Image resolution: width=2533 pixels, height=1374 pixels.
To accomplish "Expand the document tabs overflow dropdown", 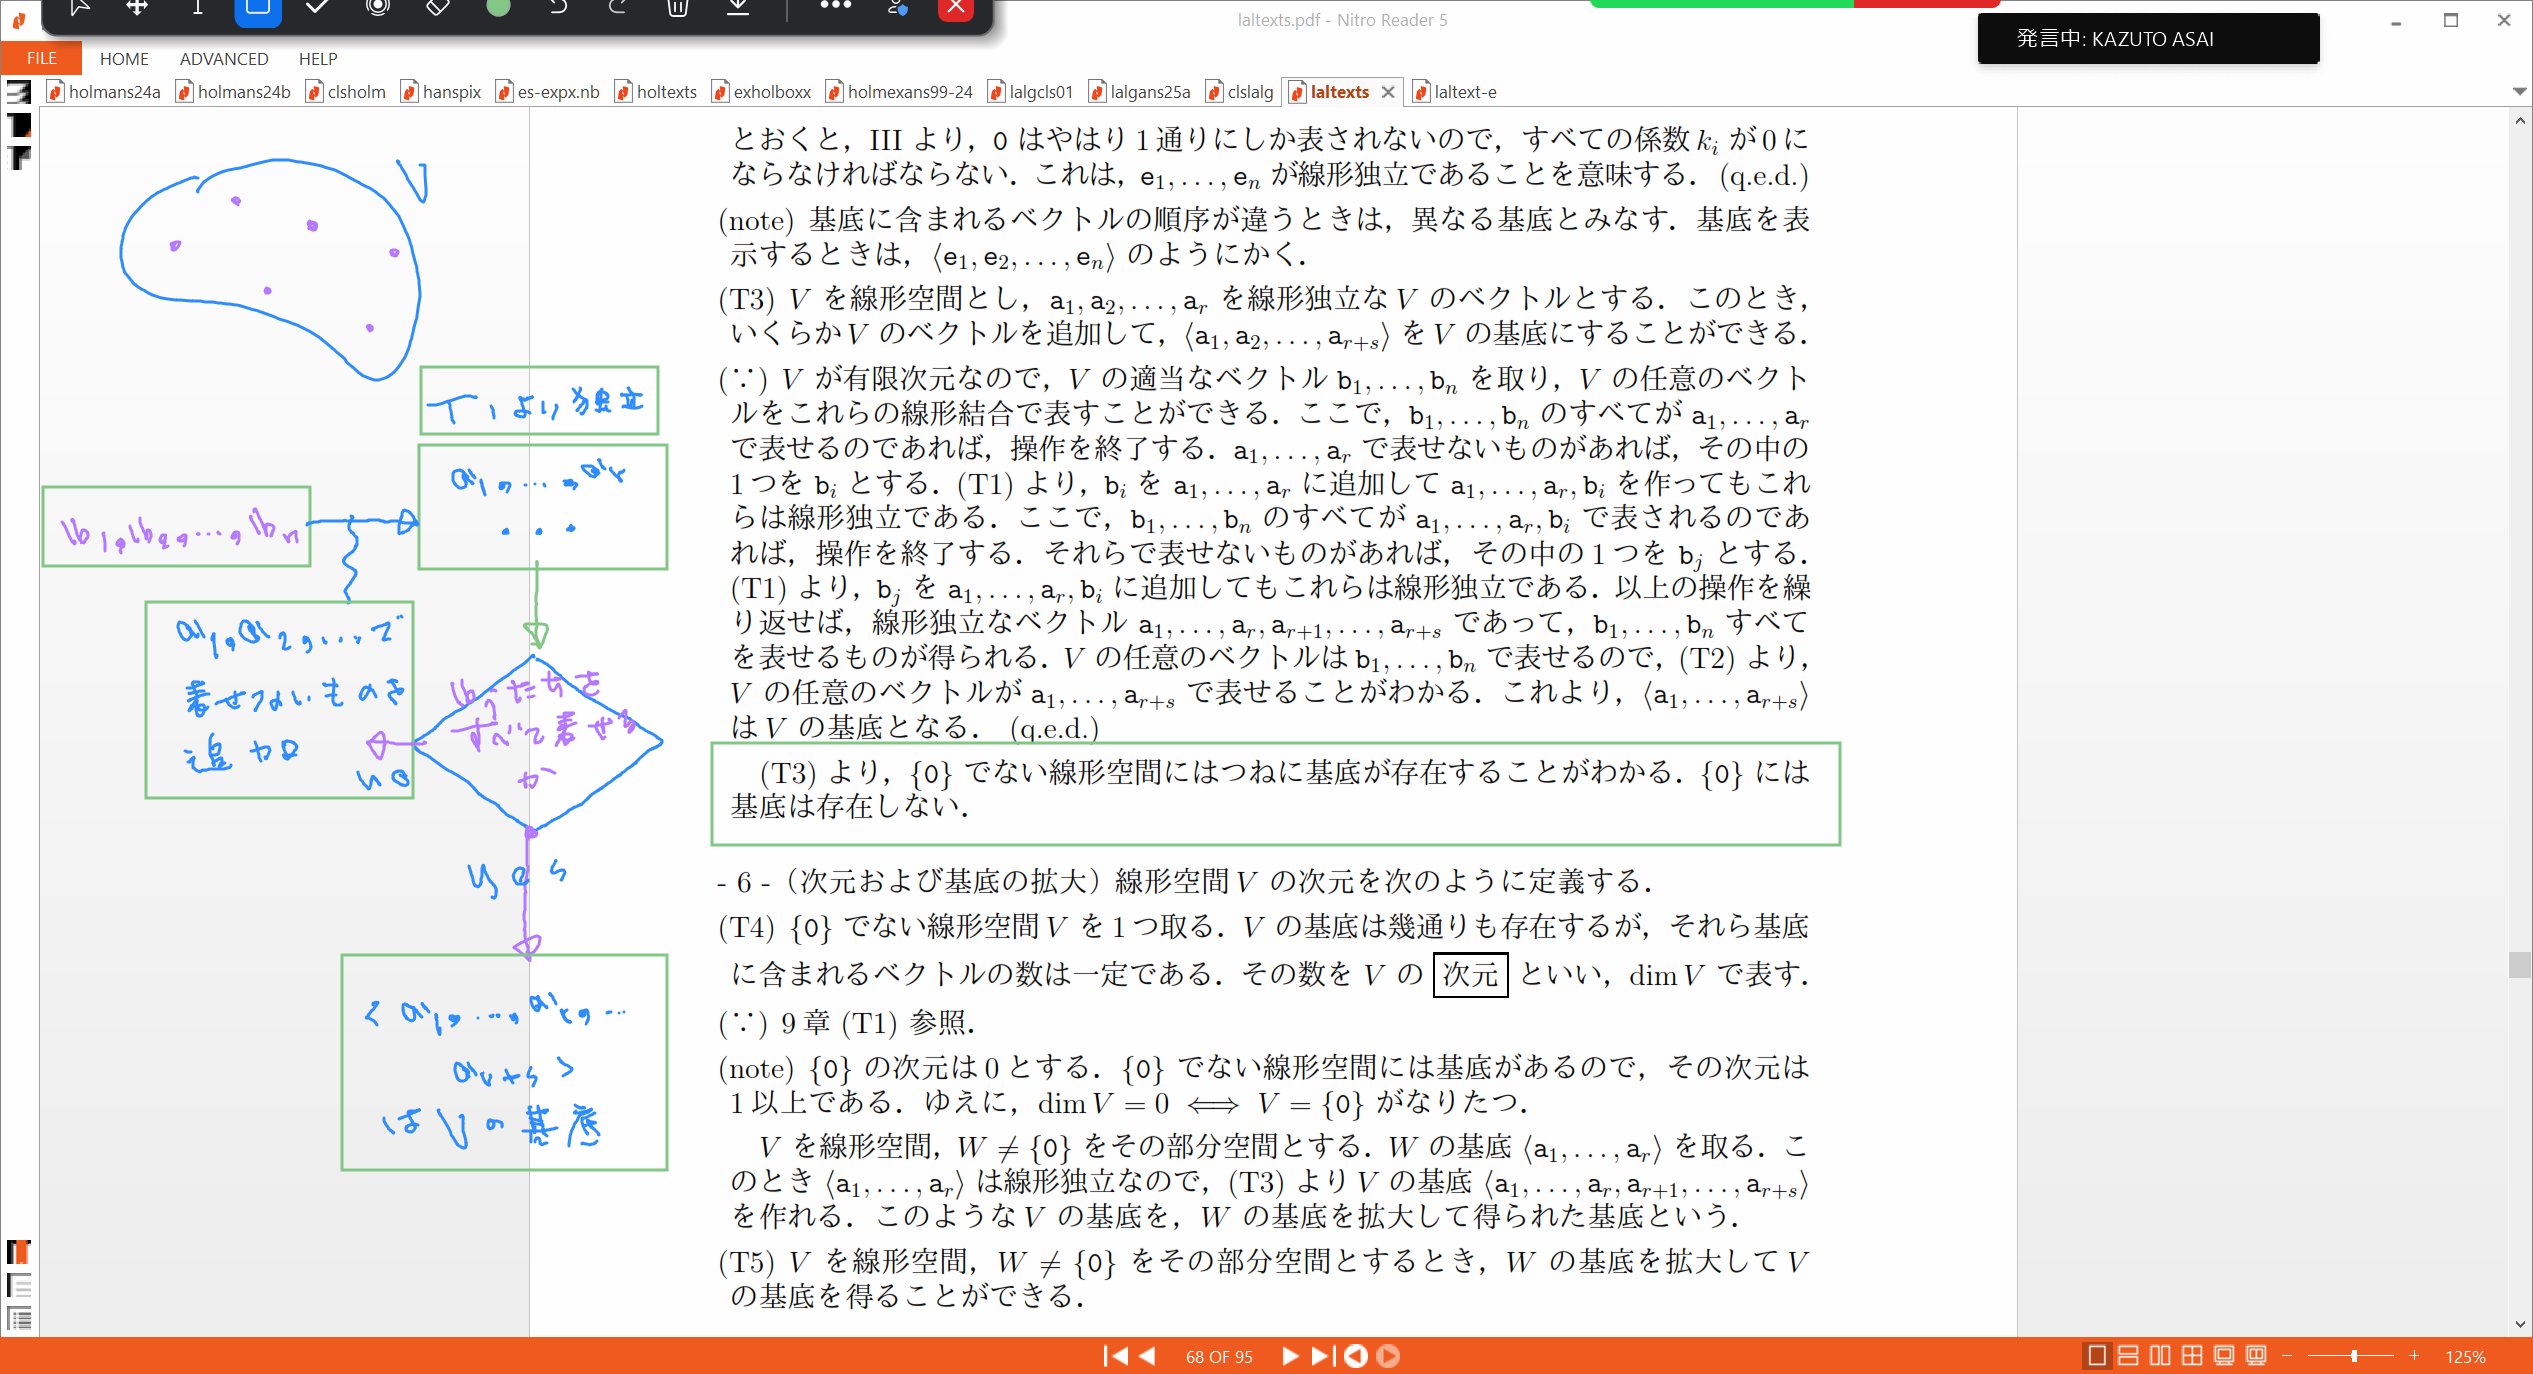I will 2519,92.
